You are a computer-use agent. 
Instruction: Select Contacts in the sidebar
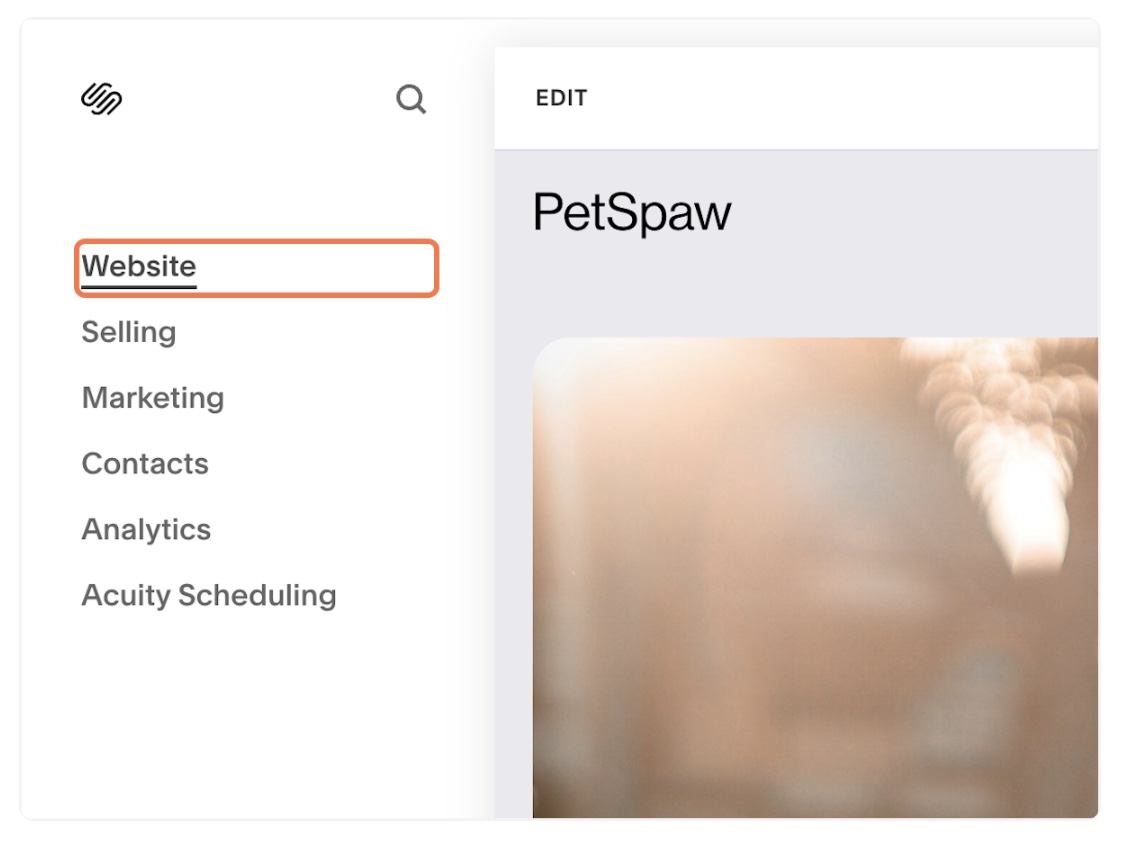(145, 464)
